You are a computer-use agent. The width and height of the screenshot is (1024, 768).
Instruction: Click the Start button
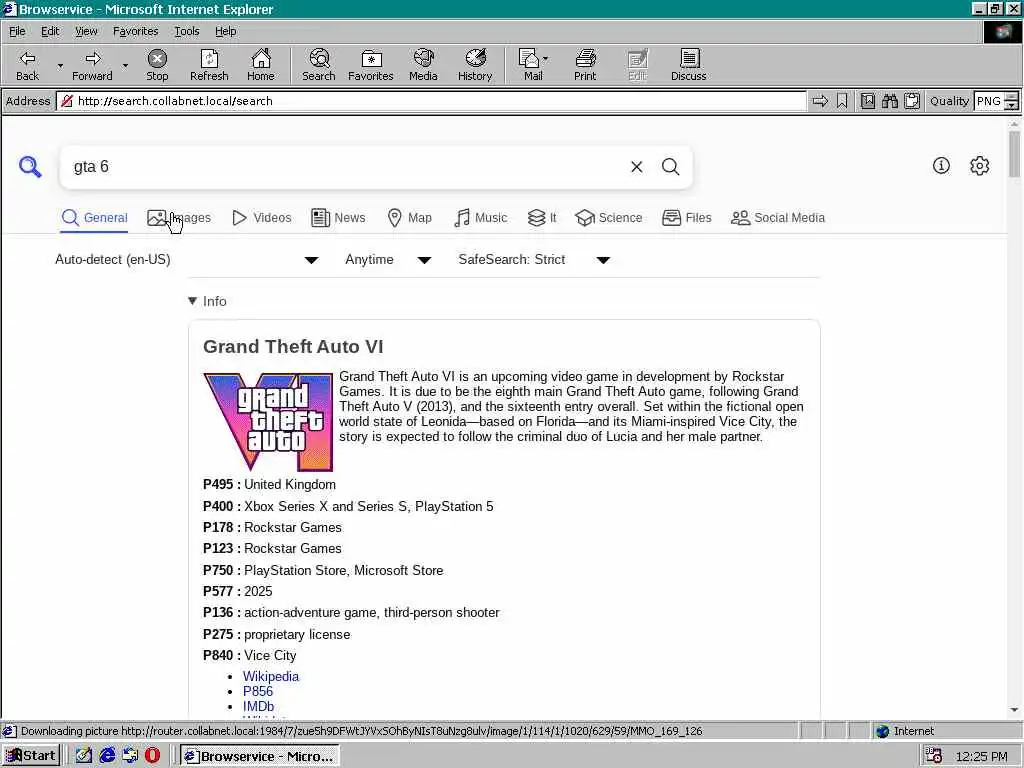31,756
